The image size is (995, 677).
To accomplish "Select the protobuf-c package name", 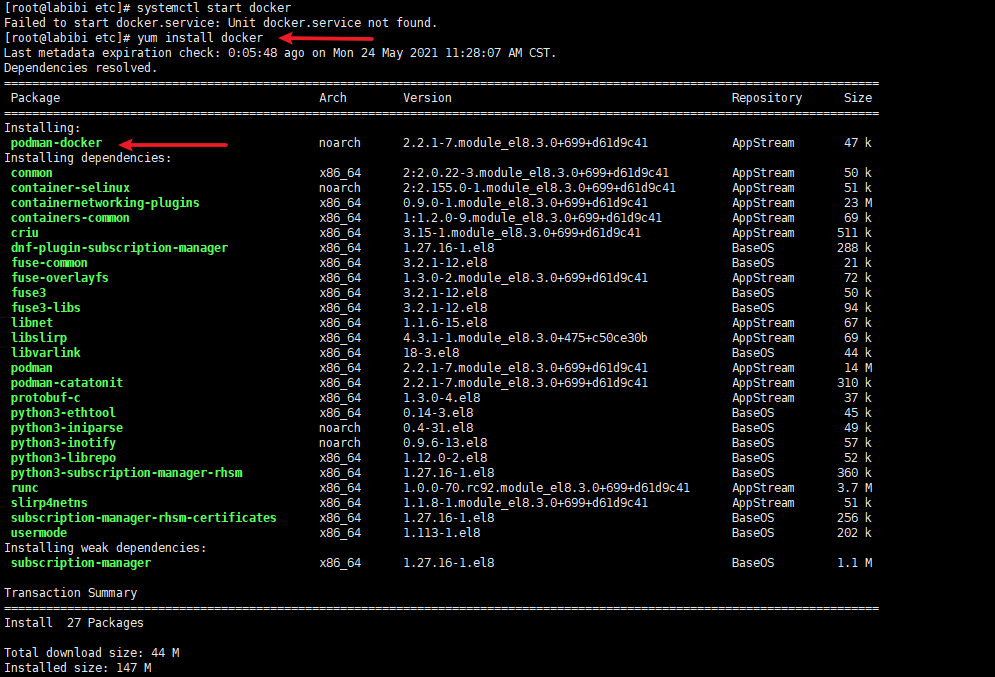I will point(46,398).
